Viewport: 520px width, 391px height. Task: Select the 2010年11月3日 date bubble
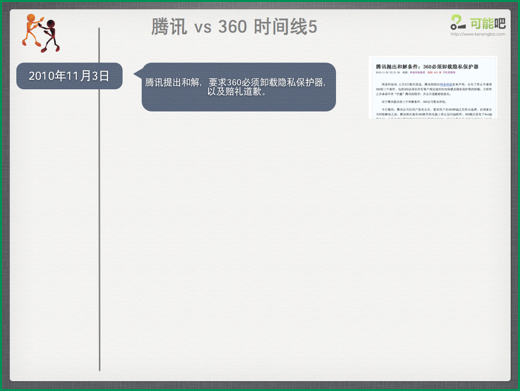69,76
